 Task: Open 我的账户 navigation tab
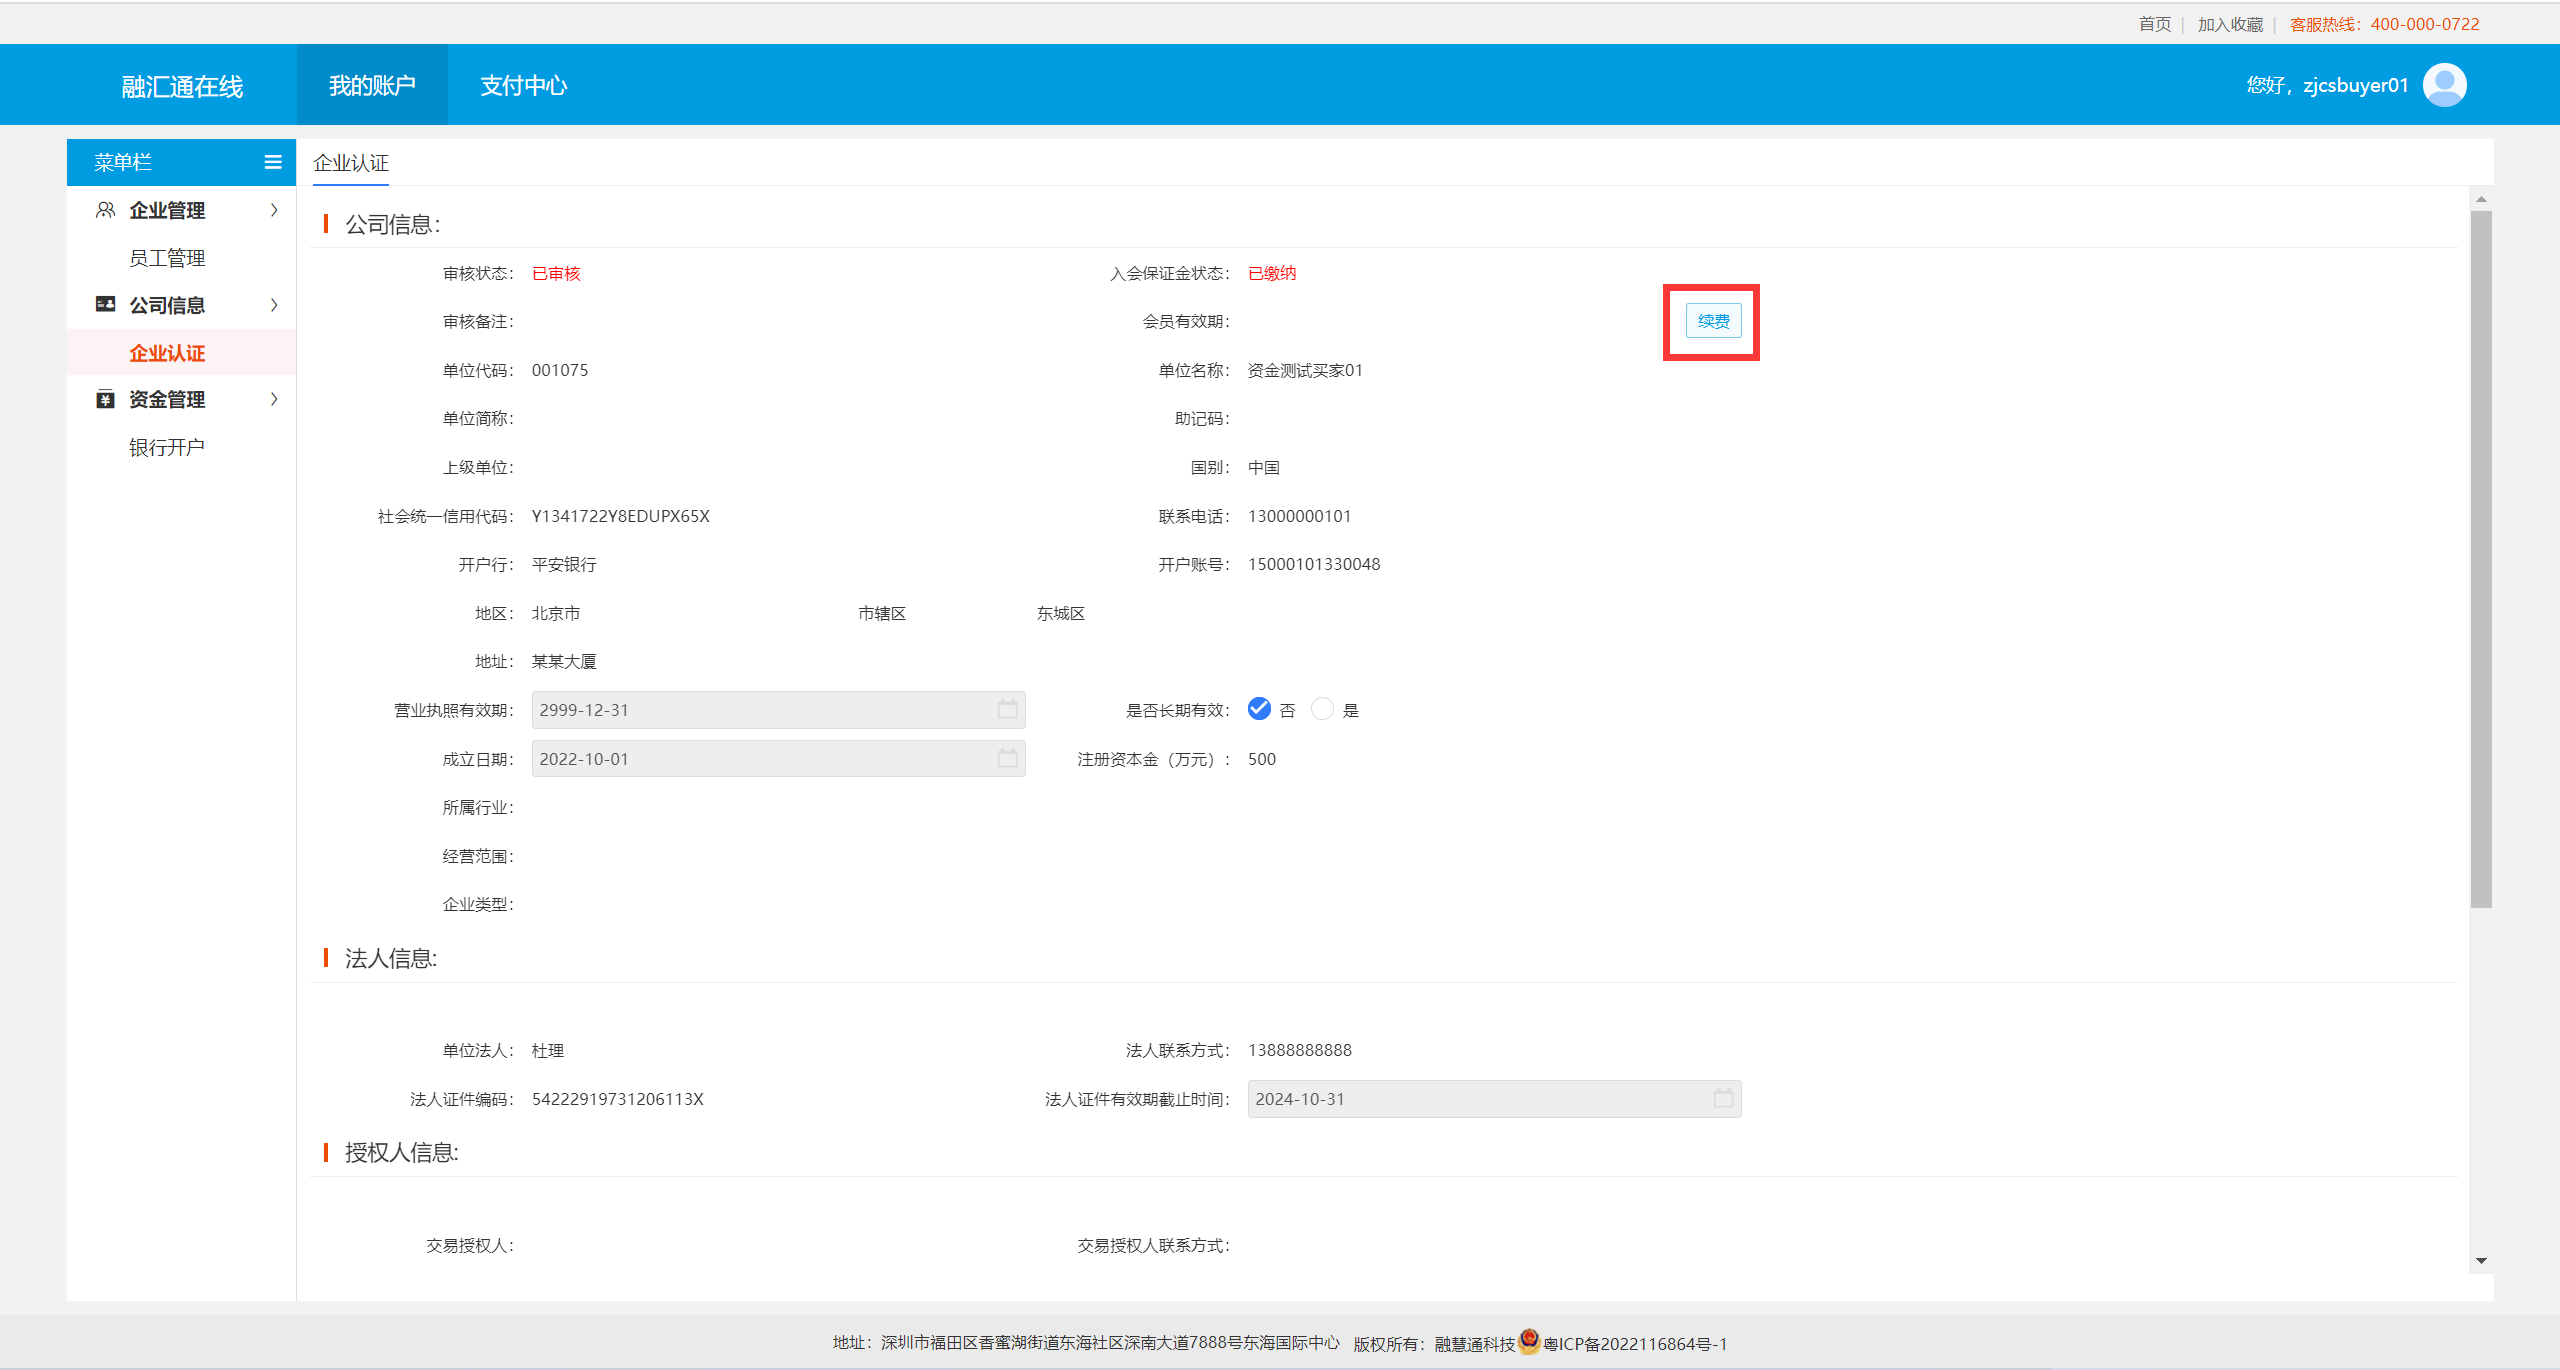(x=372, y=86)
